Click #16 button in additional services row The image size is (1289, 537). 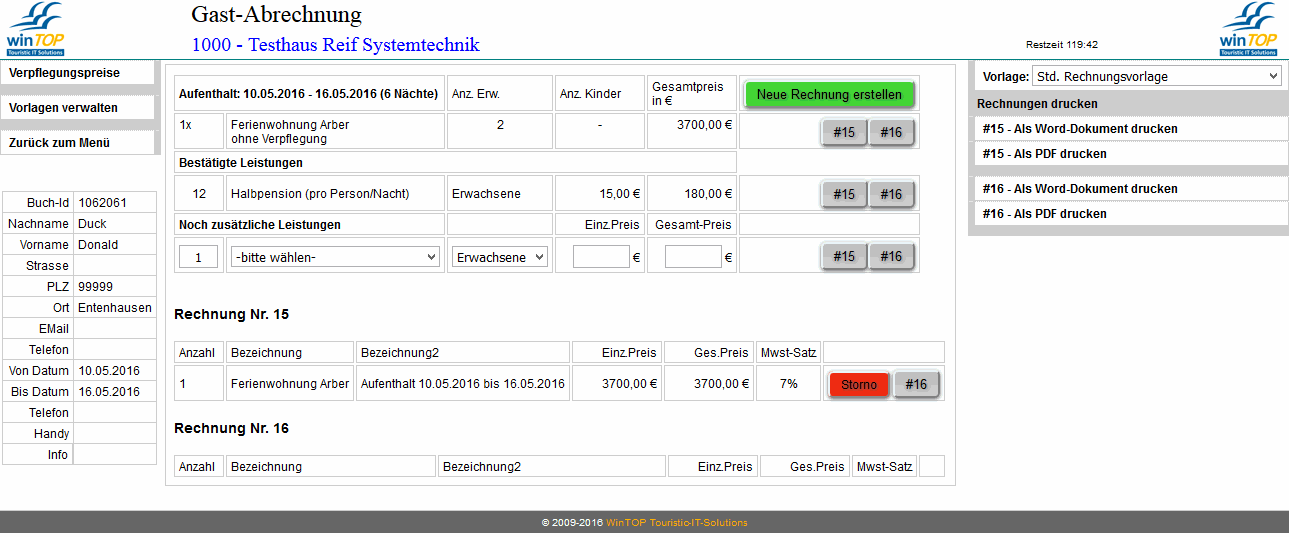(x=891, y=256)
